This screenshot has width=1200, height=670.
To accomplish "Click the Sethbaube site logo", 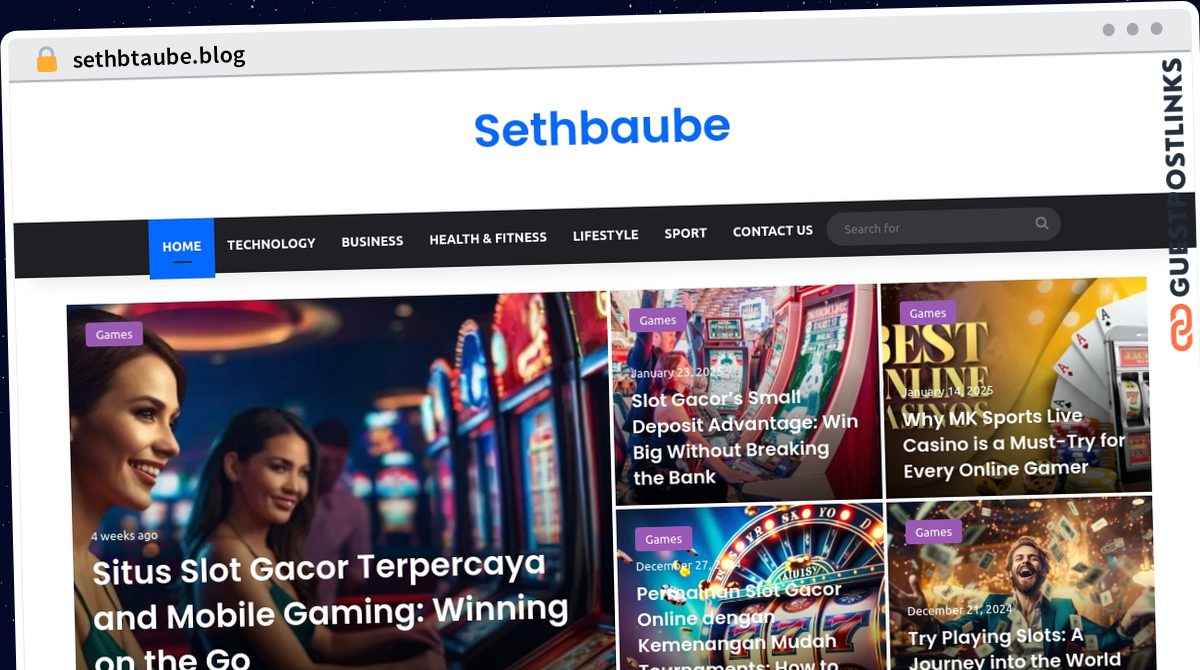I will click(x=602, y=129).
